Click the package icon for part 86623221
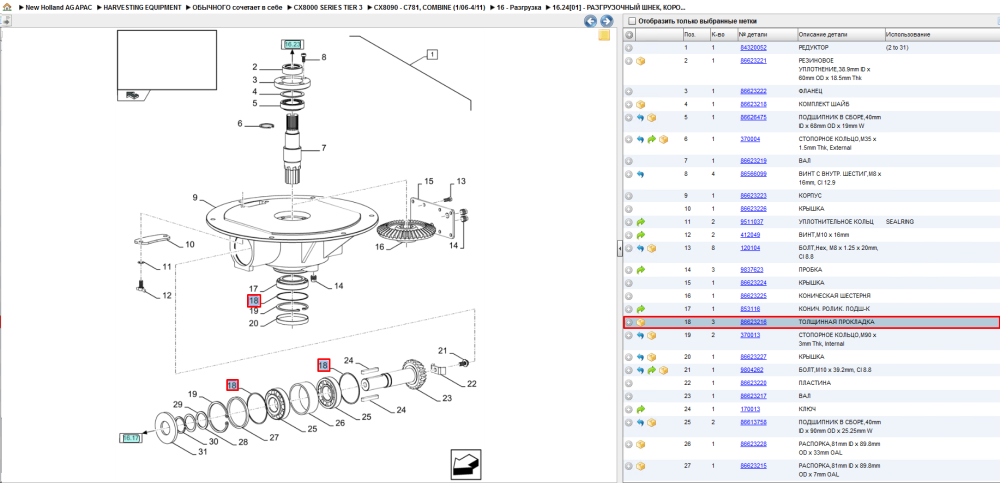The height and width of the screenshot is (483, 1000). tap(641, 61)
